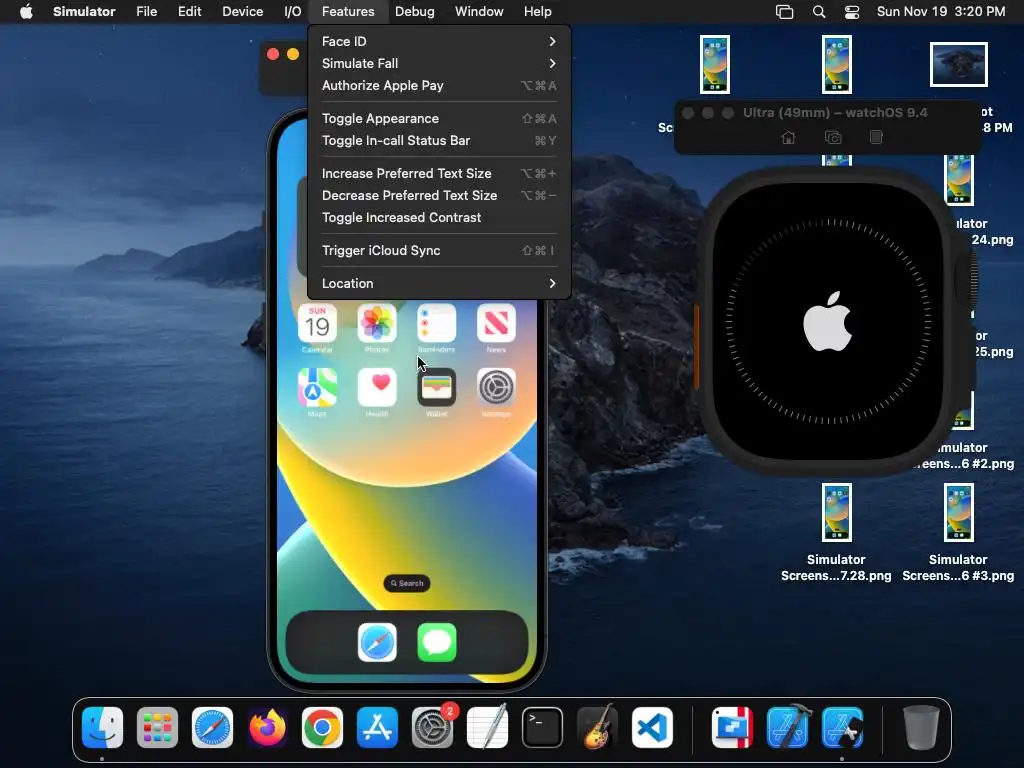The height and width of the screenshot is (768, 1024).
Task: Open the Trash in the Dock
Action: point(921,727)
